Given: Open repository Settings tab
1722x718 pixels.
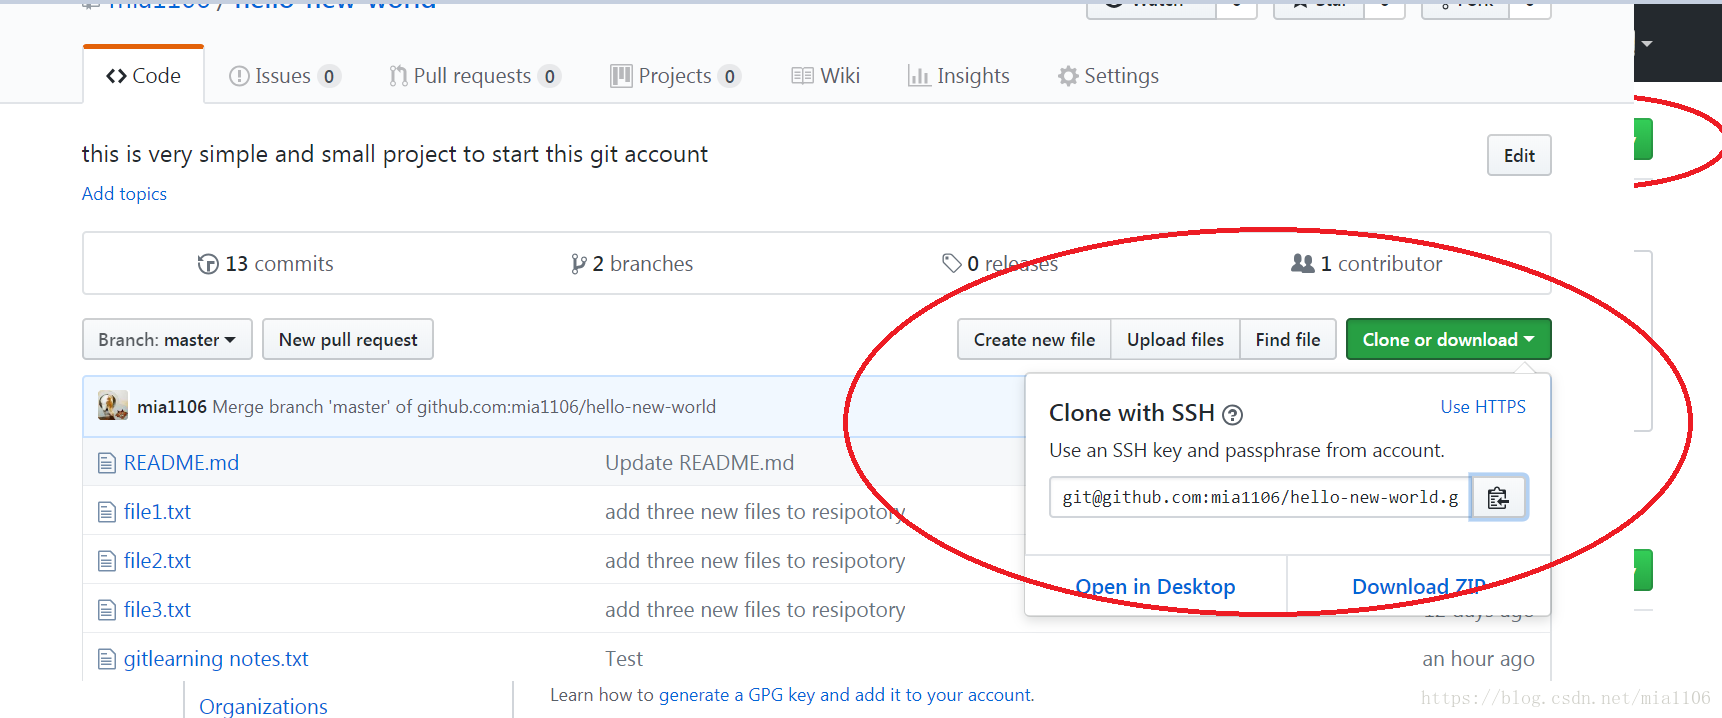Looking at the screenshot, I should tap(1108, 76).
